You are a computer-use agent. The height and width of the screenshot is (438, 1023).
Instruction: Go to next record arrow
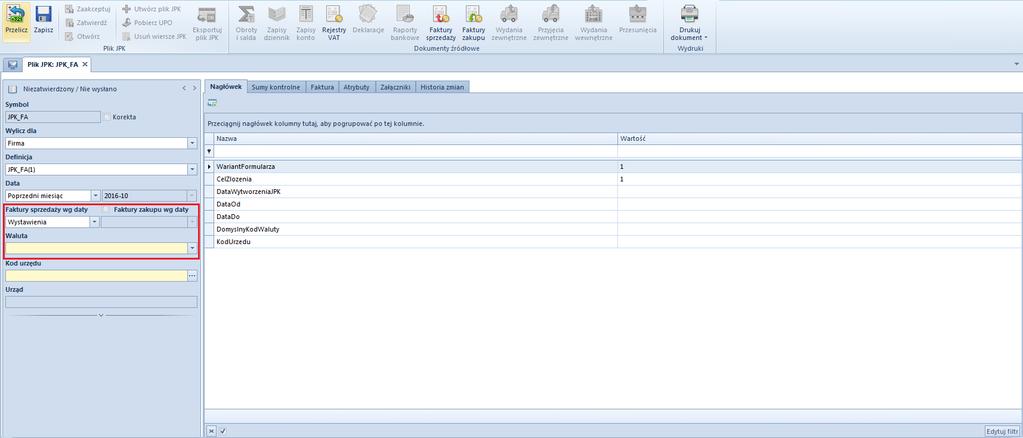(x=194, y=88)
